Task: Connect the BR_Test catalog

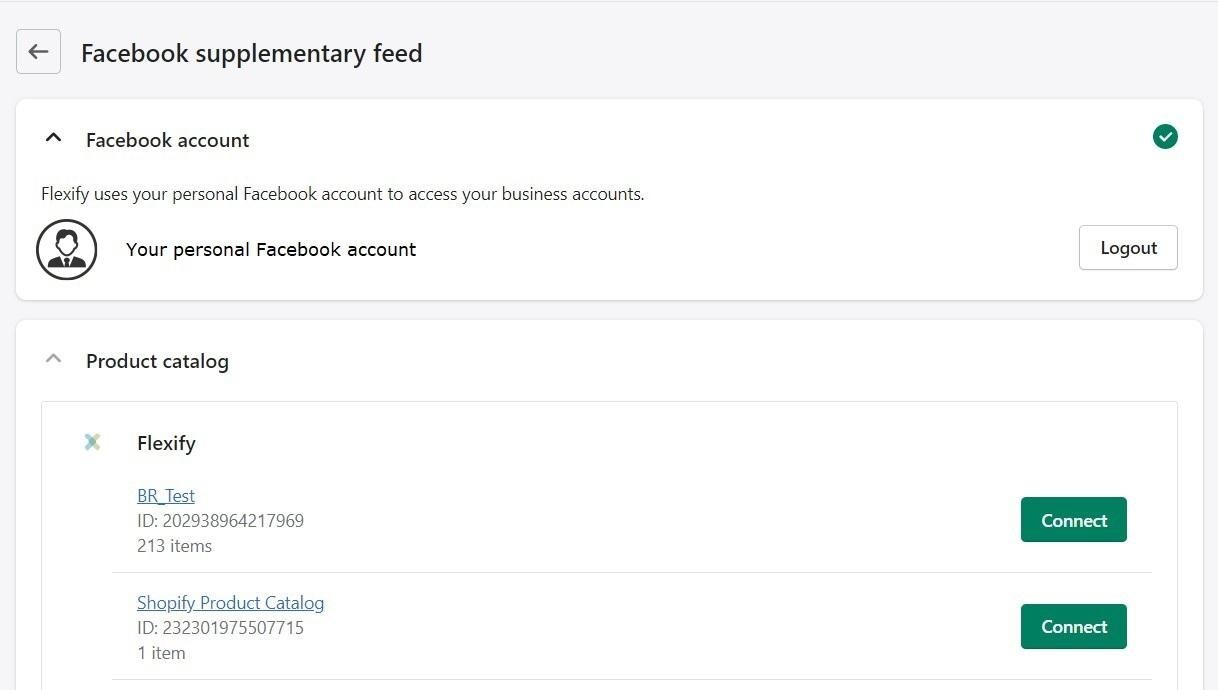Action: click(1073, 519)
